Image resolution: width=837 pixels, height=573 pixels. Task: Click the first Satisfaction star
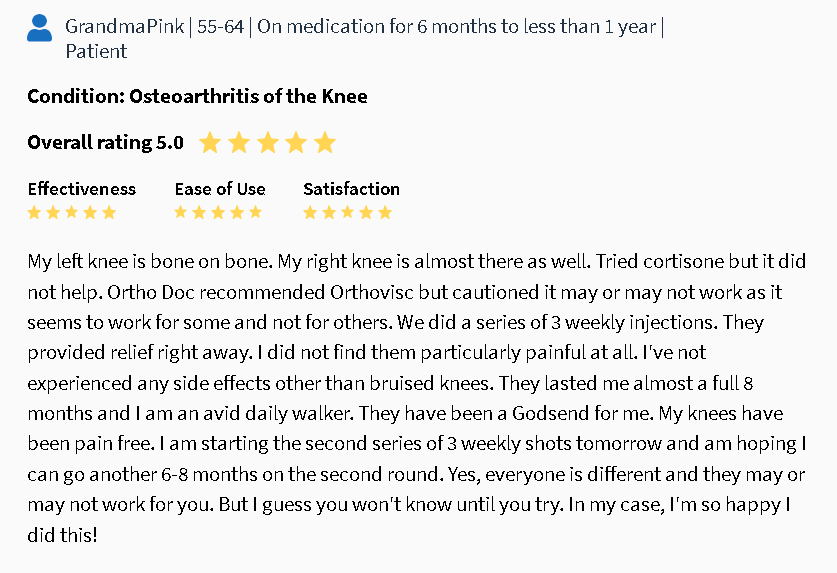[x=311, y=212]
